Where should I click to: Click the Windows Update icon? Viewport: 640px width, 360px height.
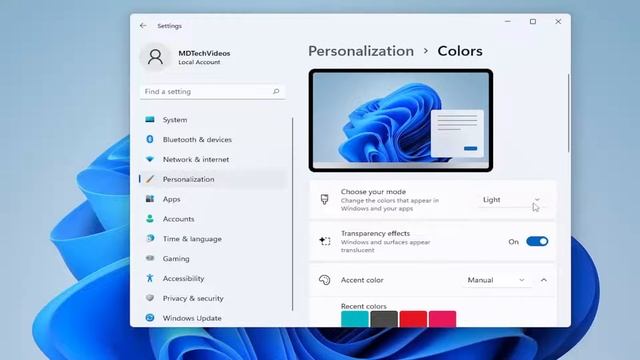150,318
